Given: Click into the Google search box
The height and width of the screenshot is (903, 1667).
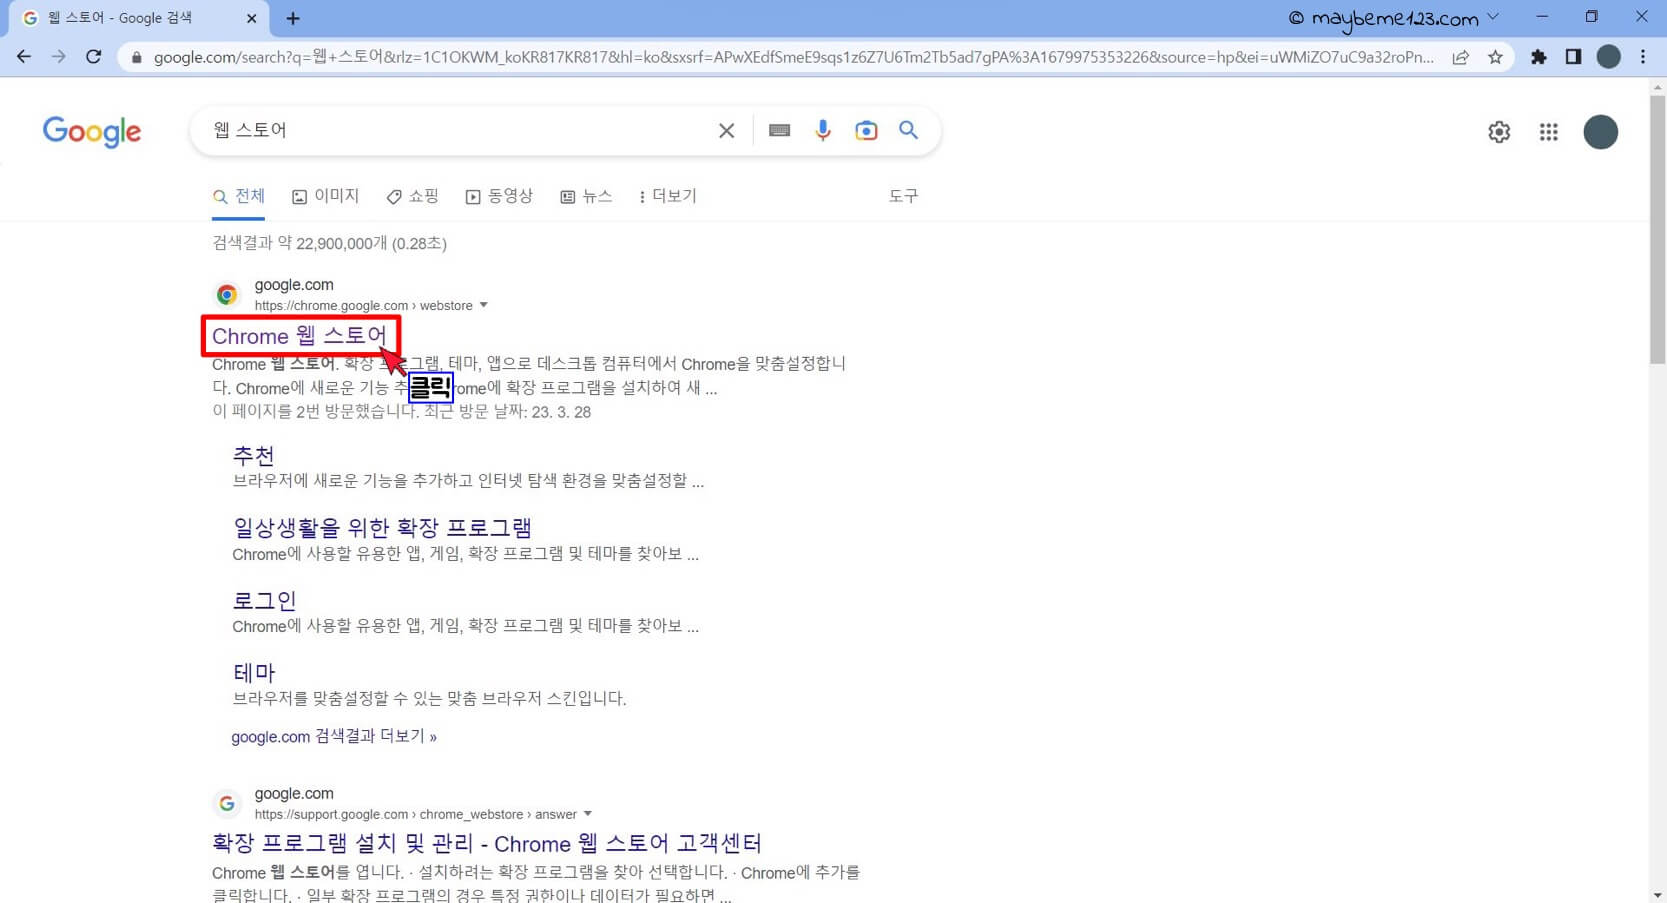Looking at the screenshot, I should point(455,130).
